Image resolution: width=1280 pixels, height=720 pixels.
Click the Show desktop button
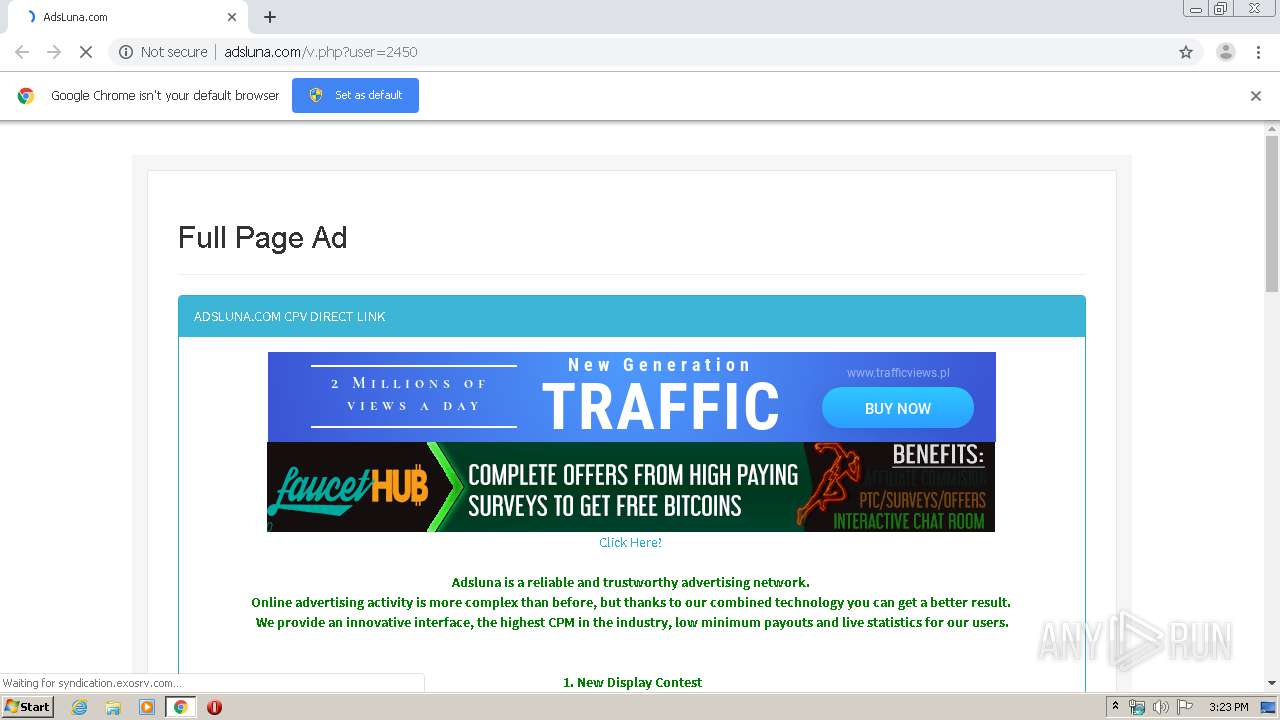pyautogui.click(x=1270, y=707)
